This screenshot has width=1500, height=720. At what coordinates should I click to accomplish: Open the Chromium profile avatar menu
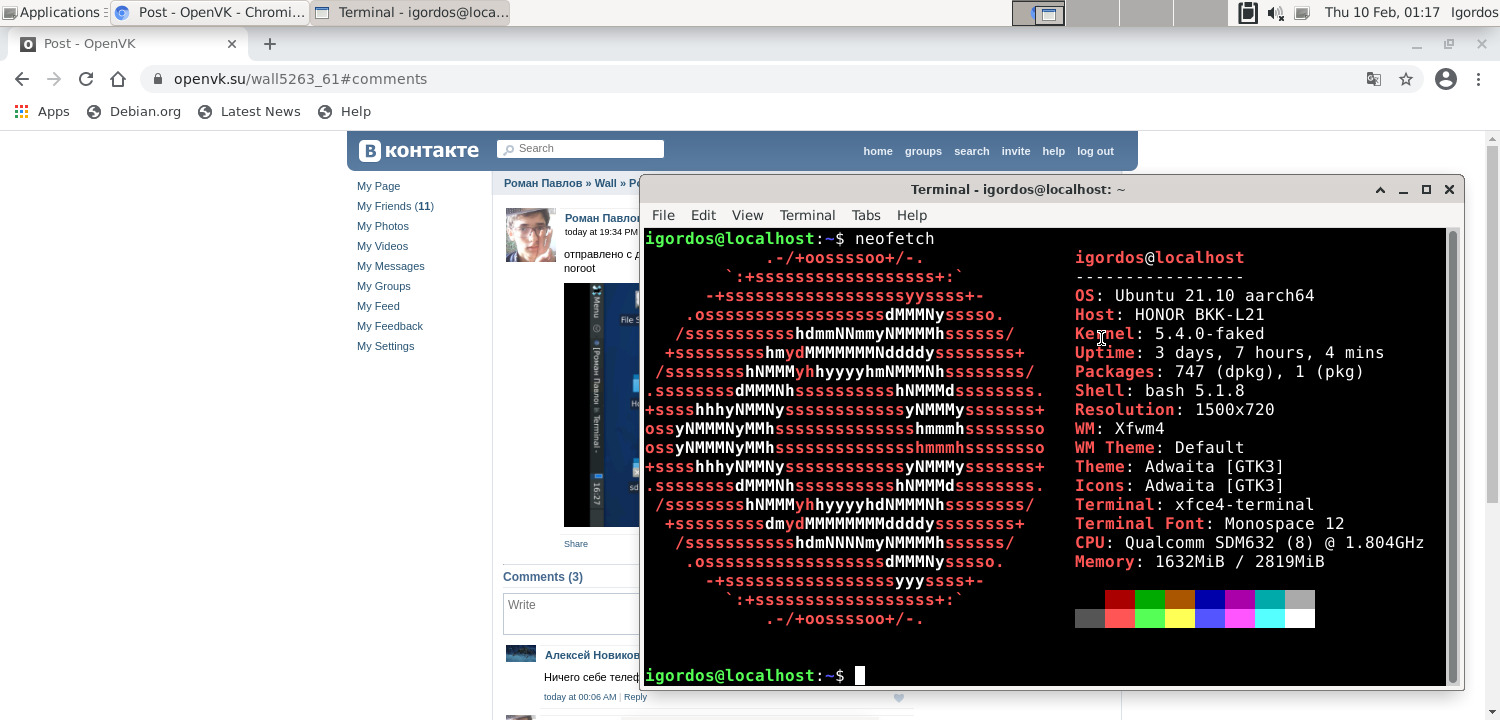[1446, 79]
